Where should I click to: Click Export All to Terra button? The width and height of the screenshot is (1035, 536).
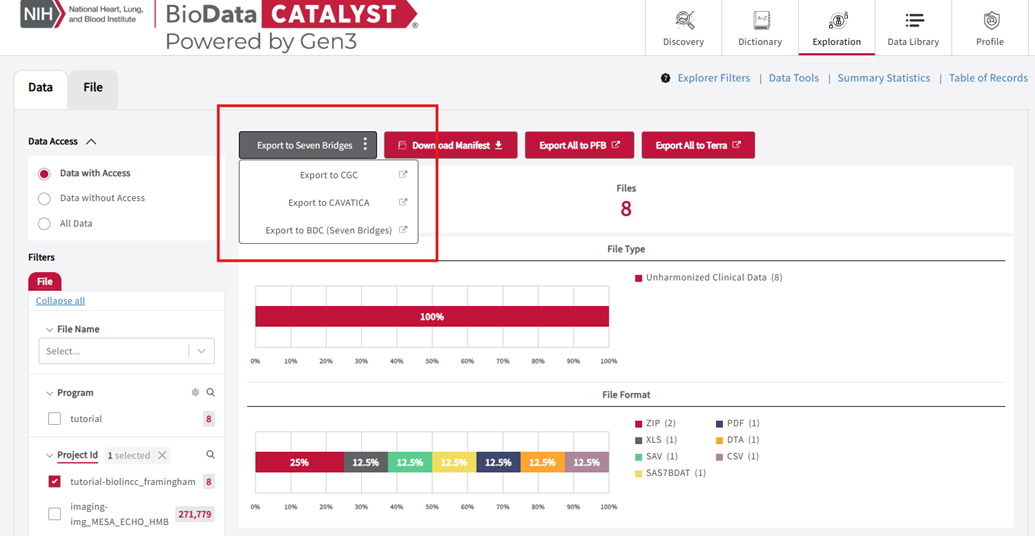coord(698,145)
